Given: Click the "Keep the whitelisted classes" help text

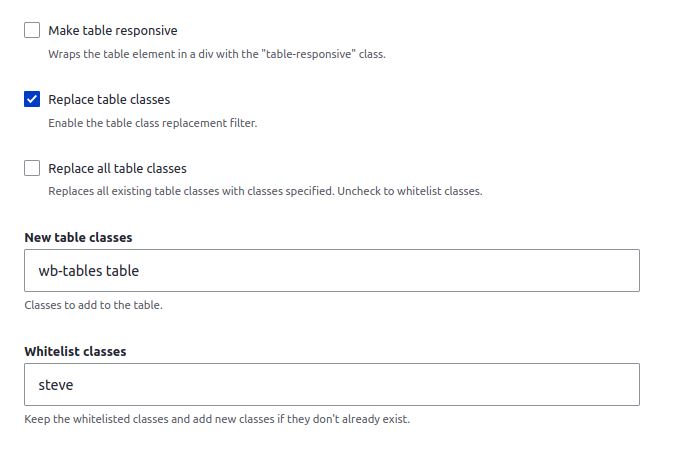Looking at the screenshot, I should [x=216, y=419].
